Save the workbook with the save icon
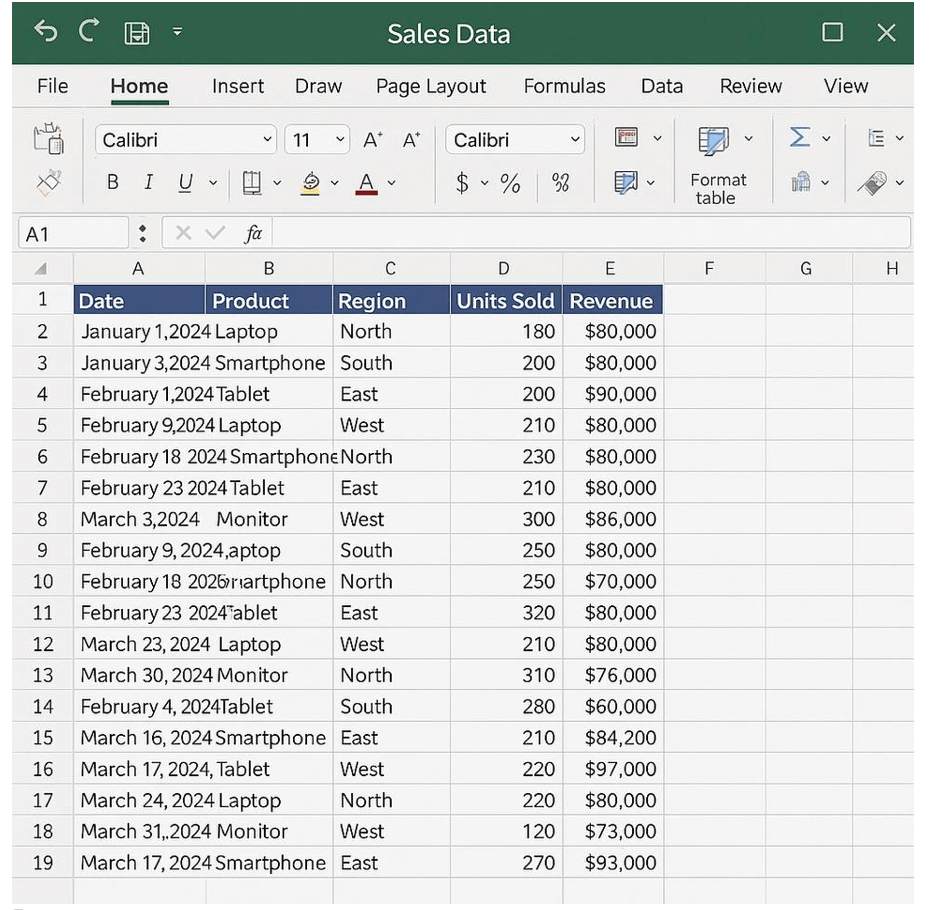This screenshot has height=910, width=948. tap(137, 33)
